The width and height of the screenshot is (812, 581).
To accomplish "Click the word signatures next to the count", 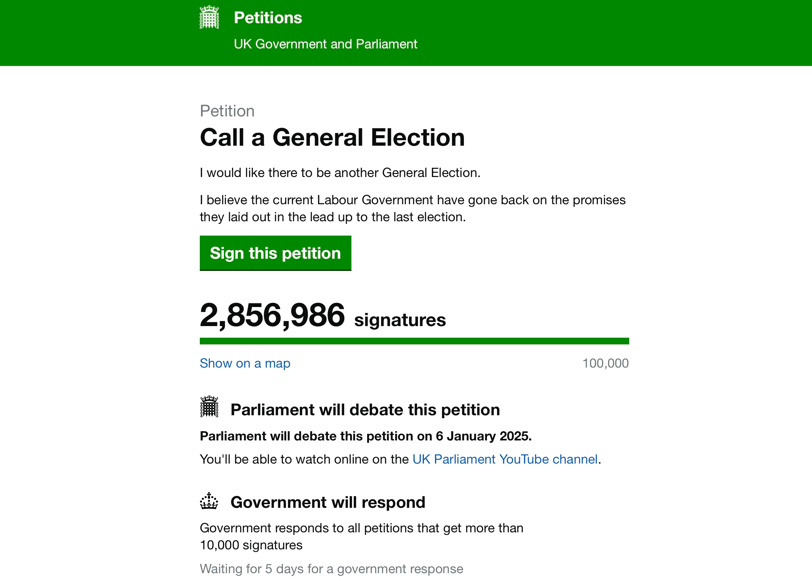I will point(400,320).
